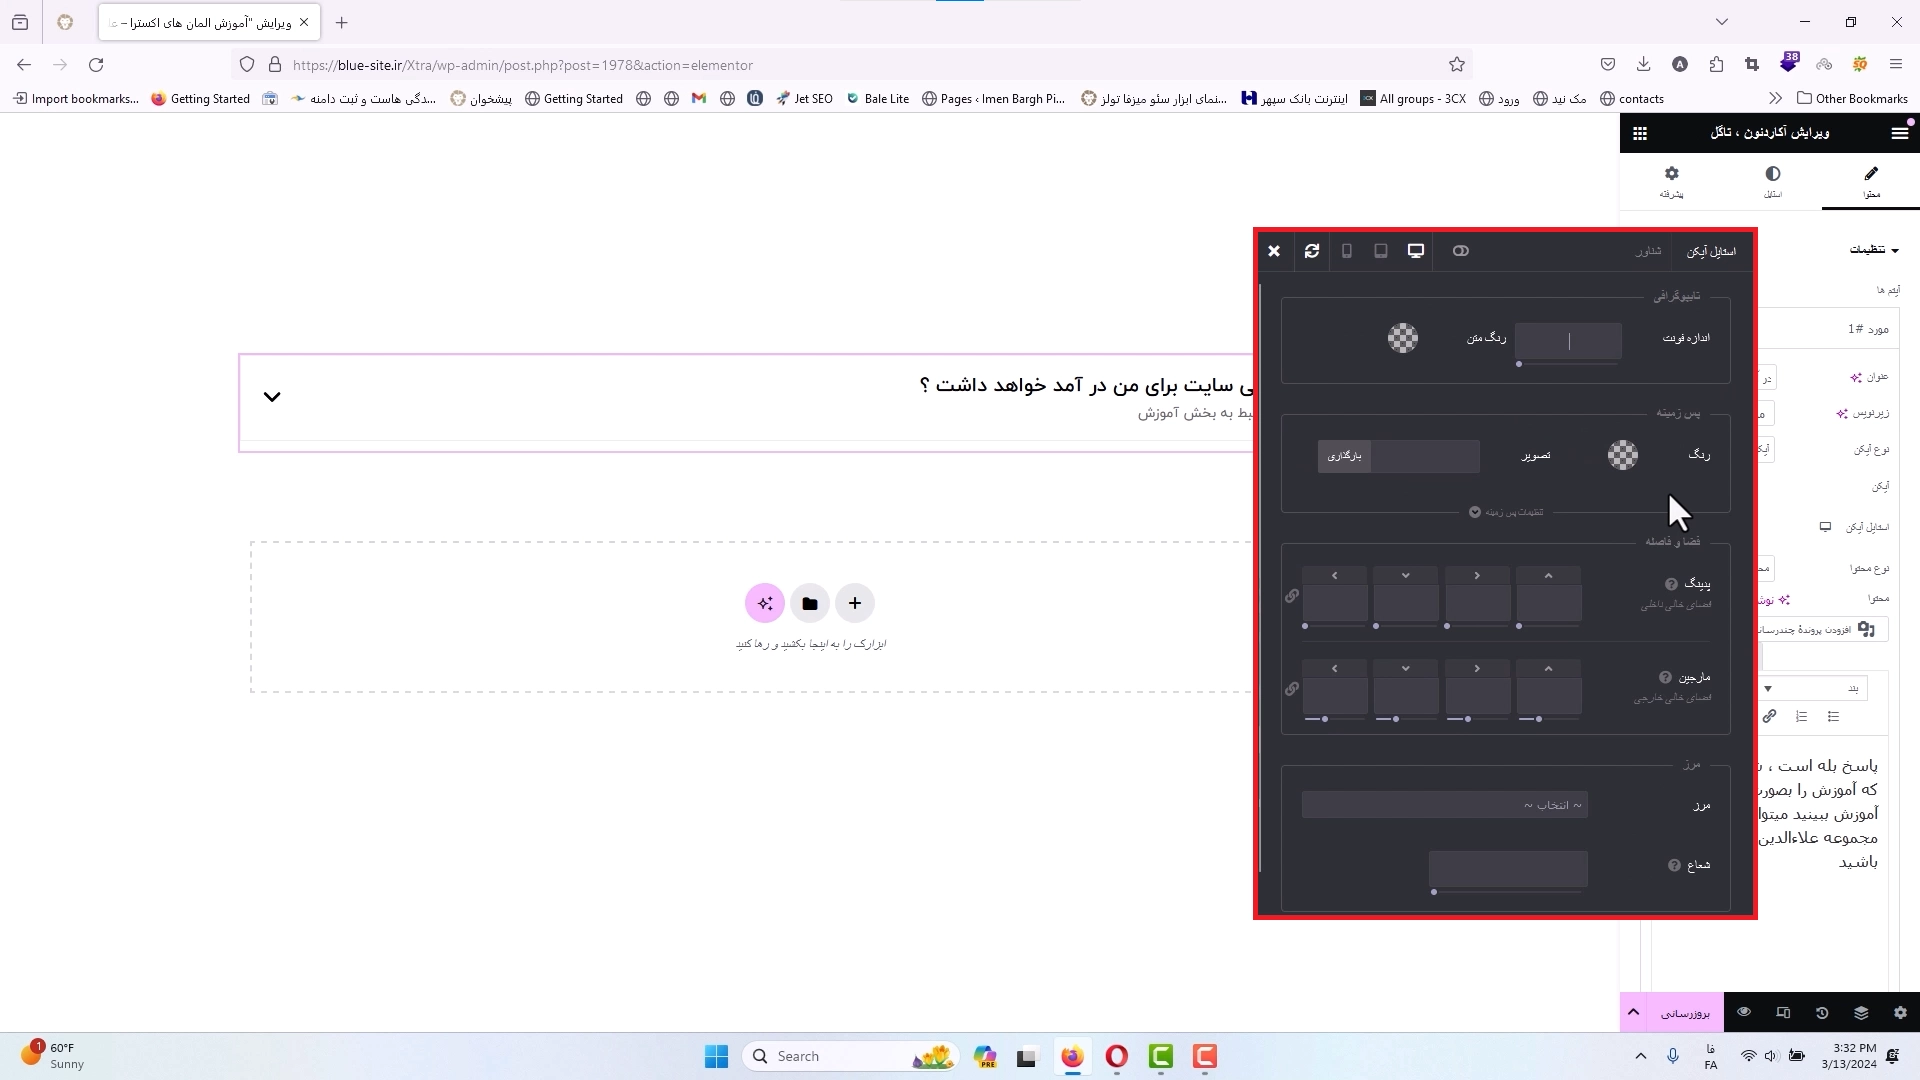Screen dimensions: 1920x1080
Task: Select mobile device view in style popup
Action: tap(1347, 251)
